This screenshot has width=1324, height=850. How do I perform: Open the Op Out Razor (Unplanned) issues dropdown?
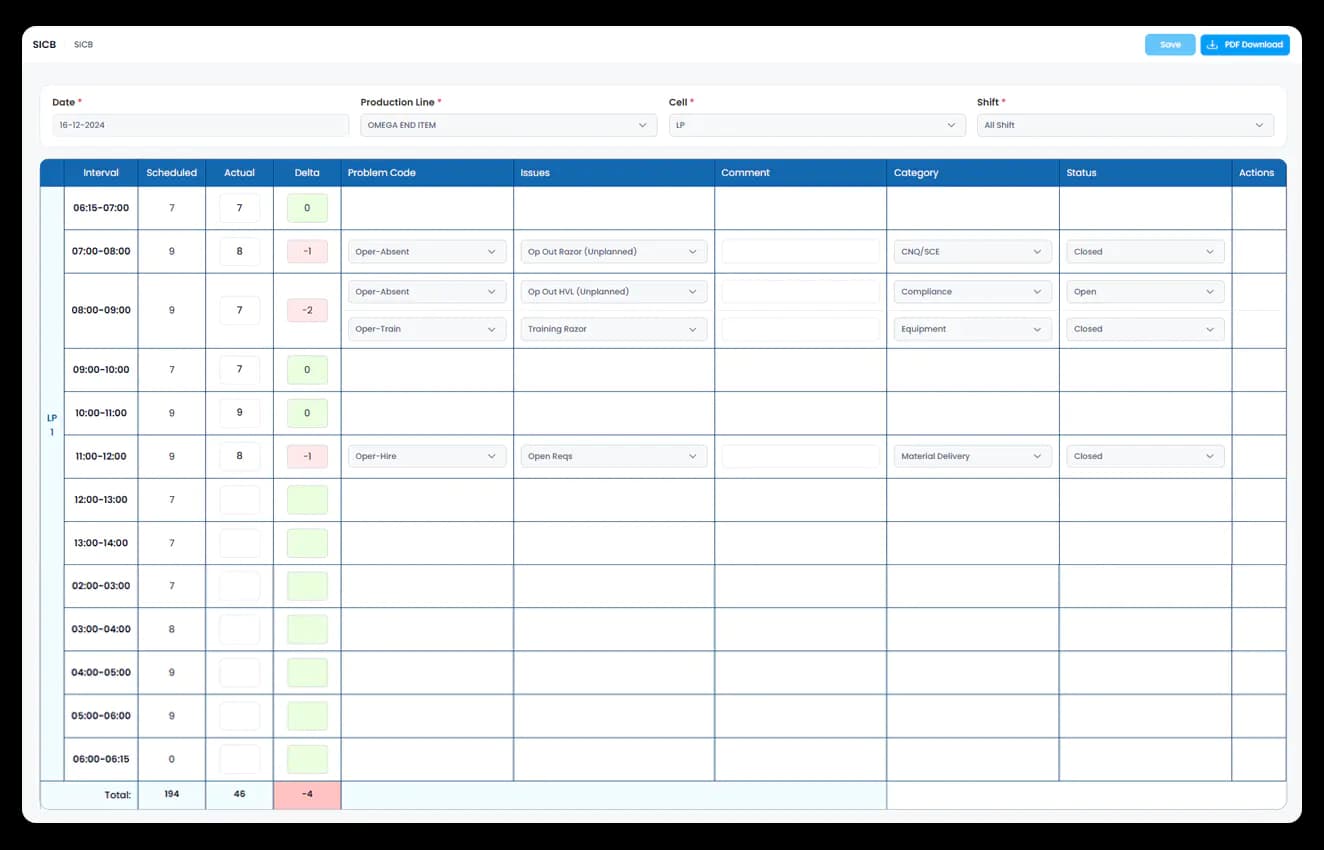click(613, 252)
